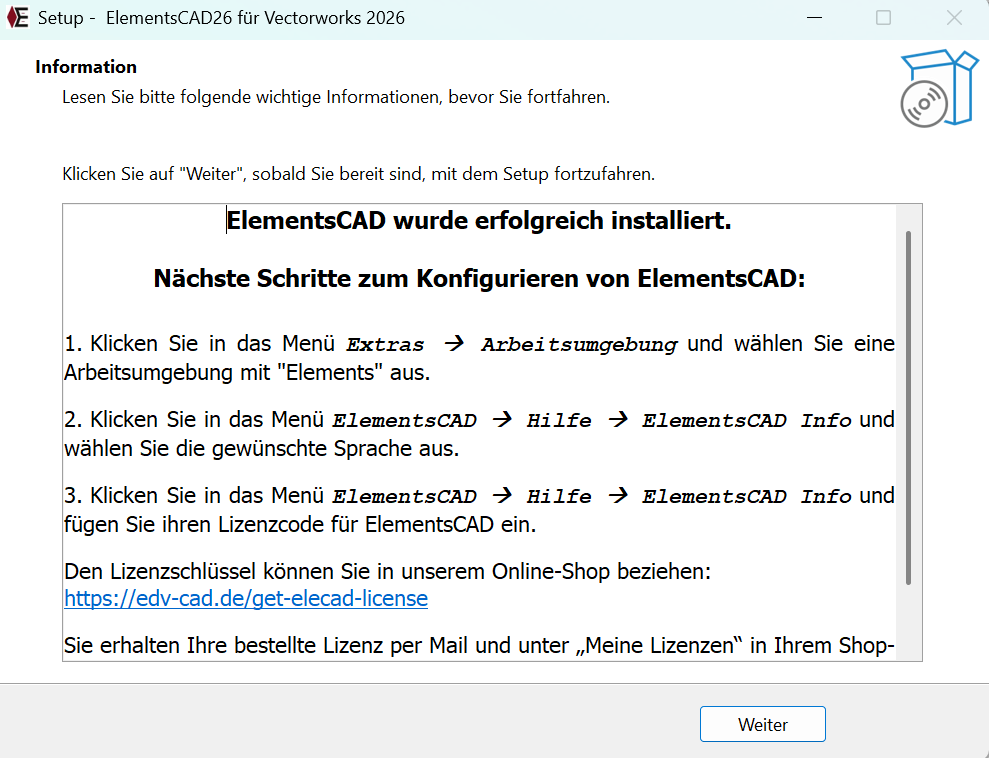
Task: Click the Setup window title text
Action: click(221, 18)
